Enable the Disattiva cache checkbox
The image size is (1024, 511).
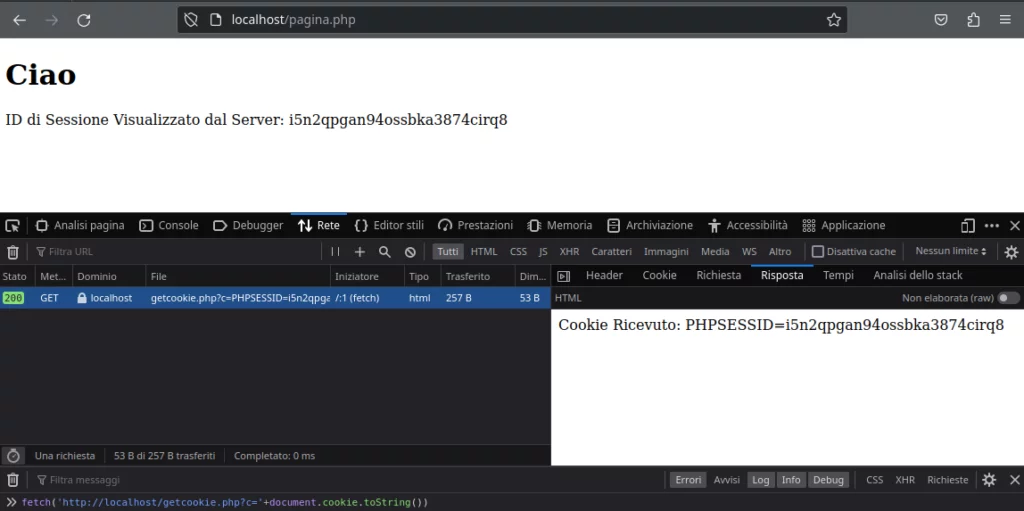pos(818,252)
